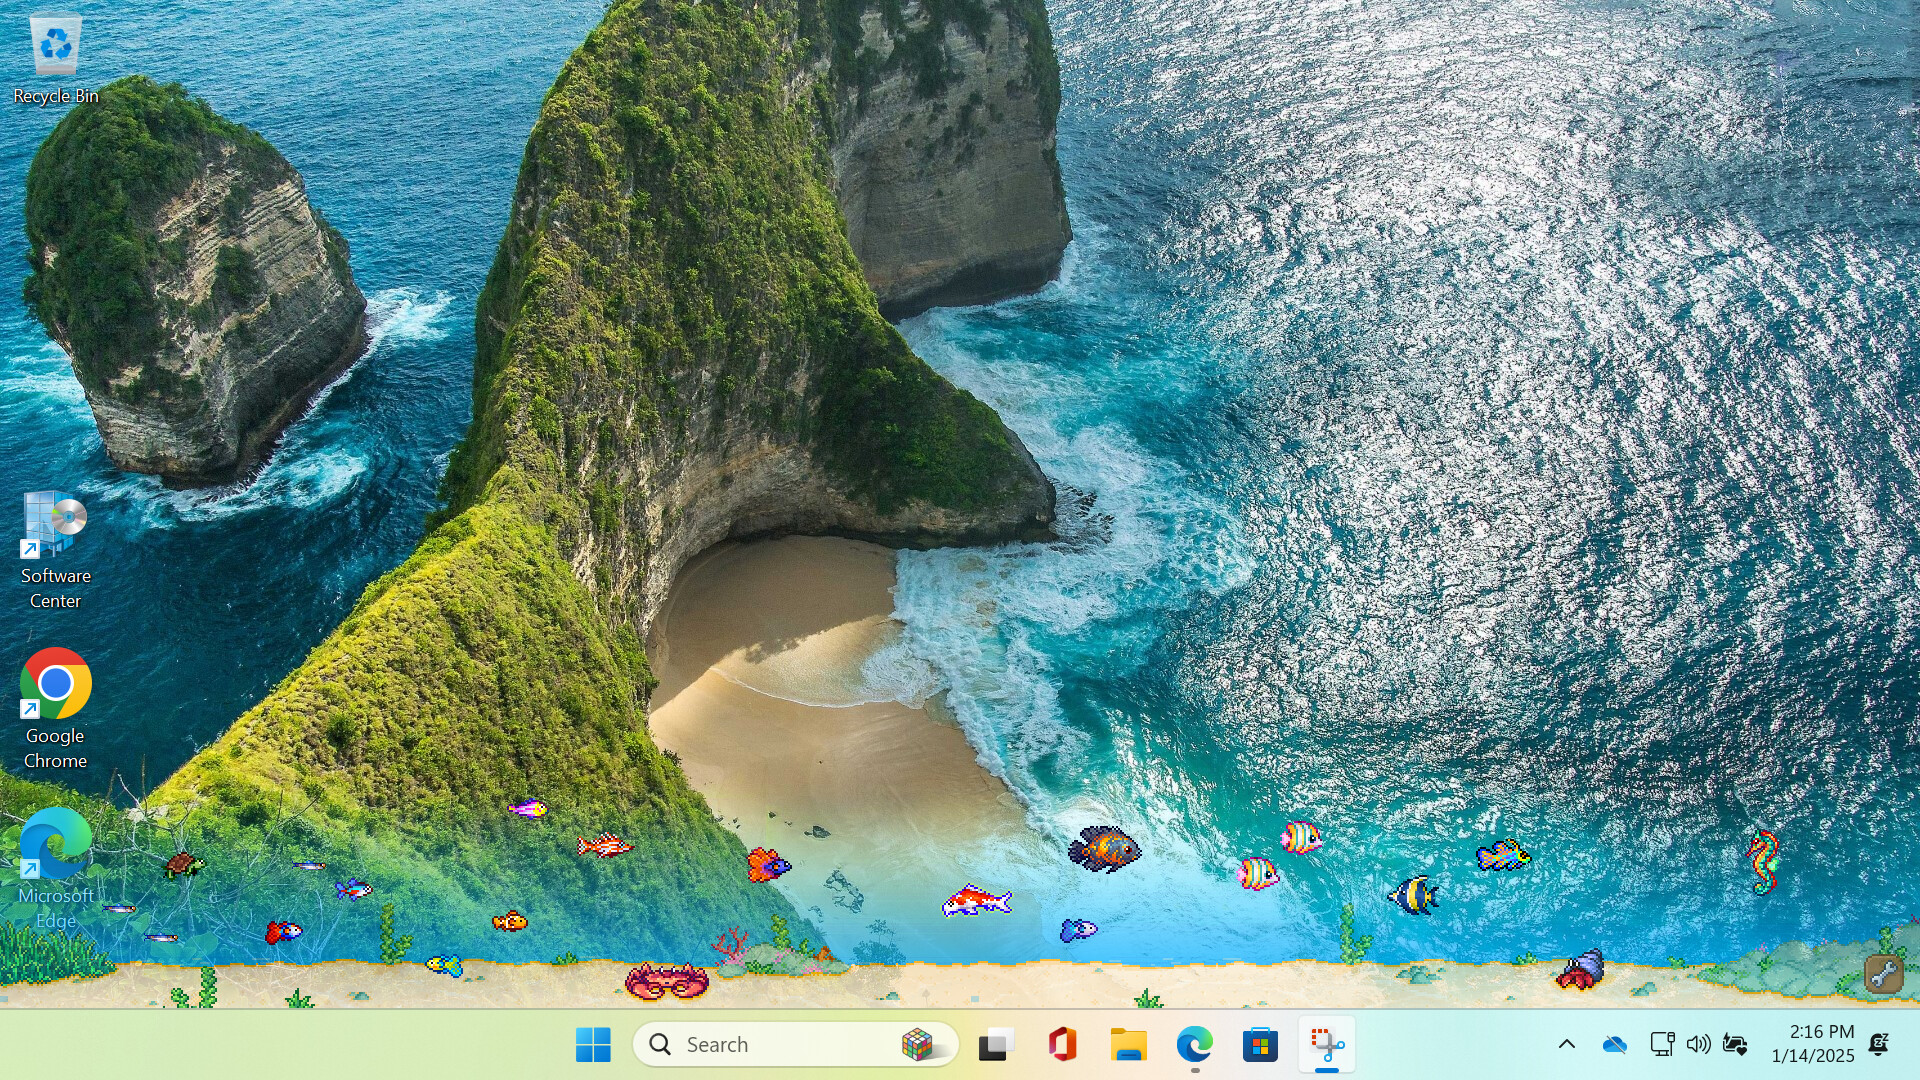Open the Microsoft Store
This screenshot has height=1080, width=1920.
click(1260, 1044)
